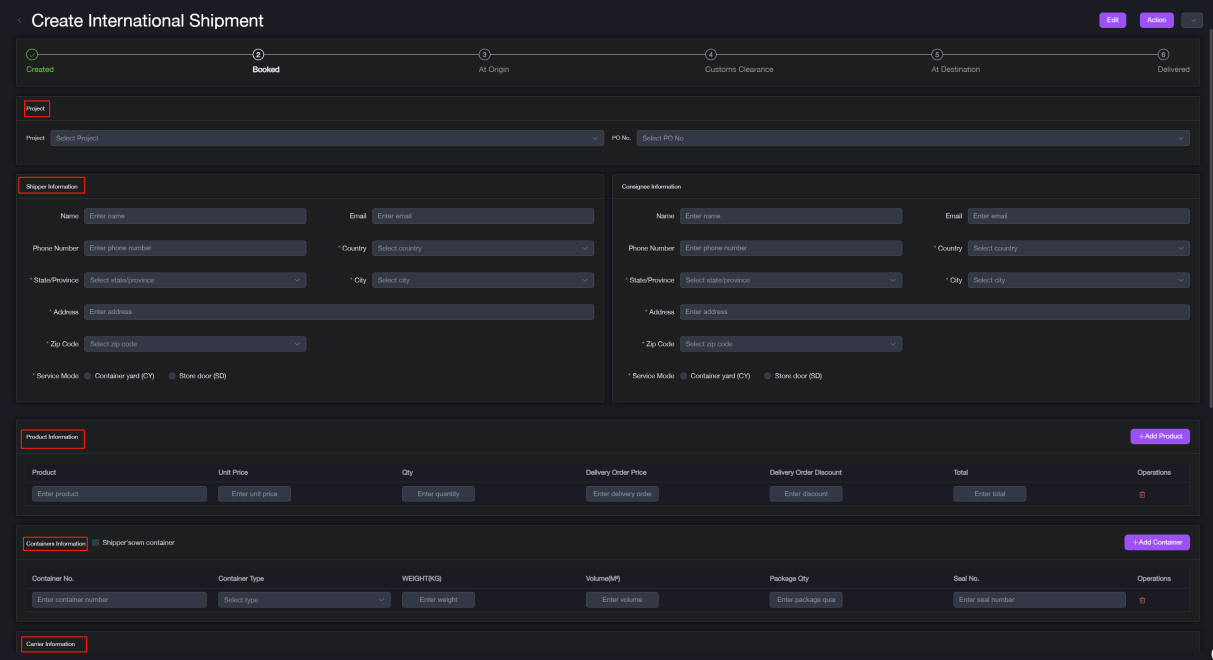Select the Booked step circle

pos(258,54)
